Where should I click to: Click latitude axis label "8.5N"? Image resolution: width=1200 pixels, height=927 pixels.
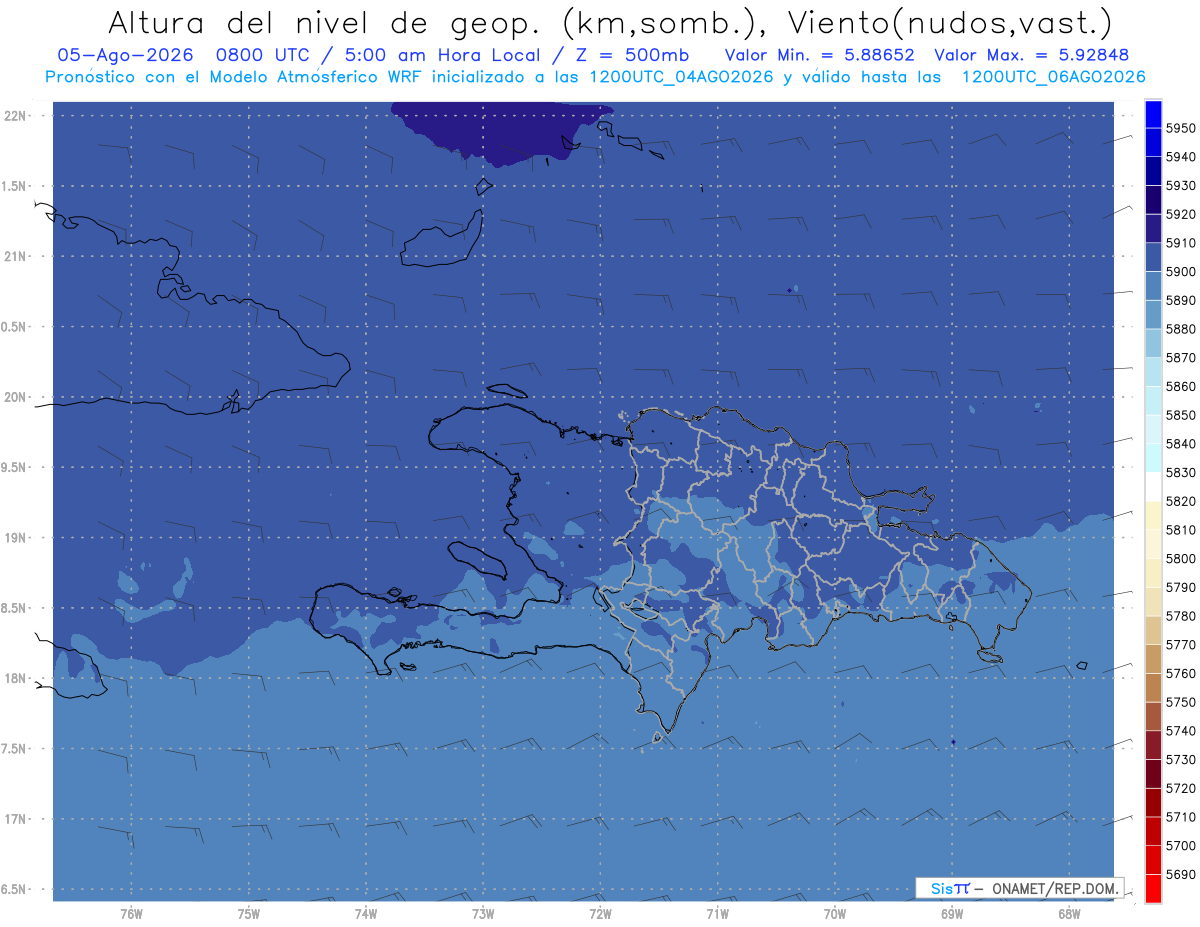(x=15, y=608)
